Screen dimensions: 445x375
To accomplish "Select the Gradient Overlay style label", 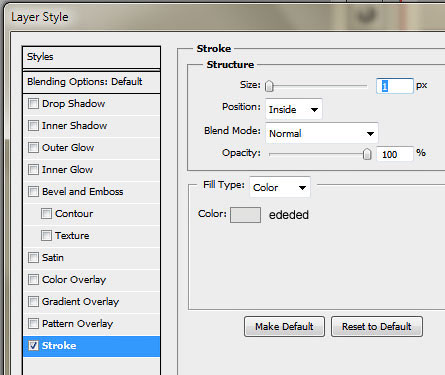I will [x=80, y=302].
